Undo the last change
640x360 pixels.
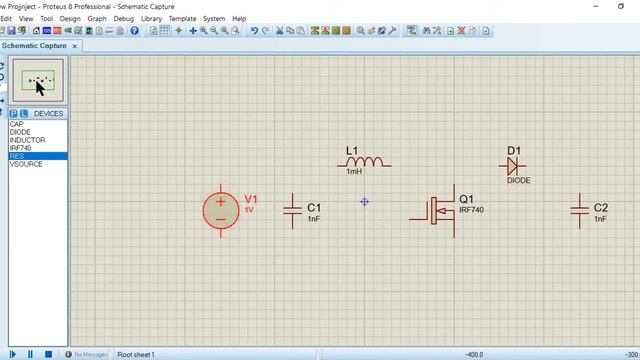pos(254,31)
